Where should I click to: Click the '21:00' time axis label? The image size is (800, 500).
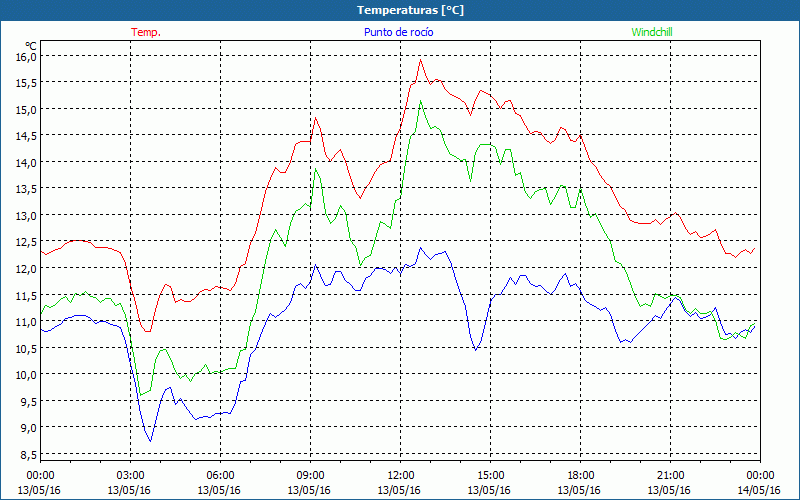click(x=670, y=476)
